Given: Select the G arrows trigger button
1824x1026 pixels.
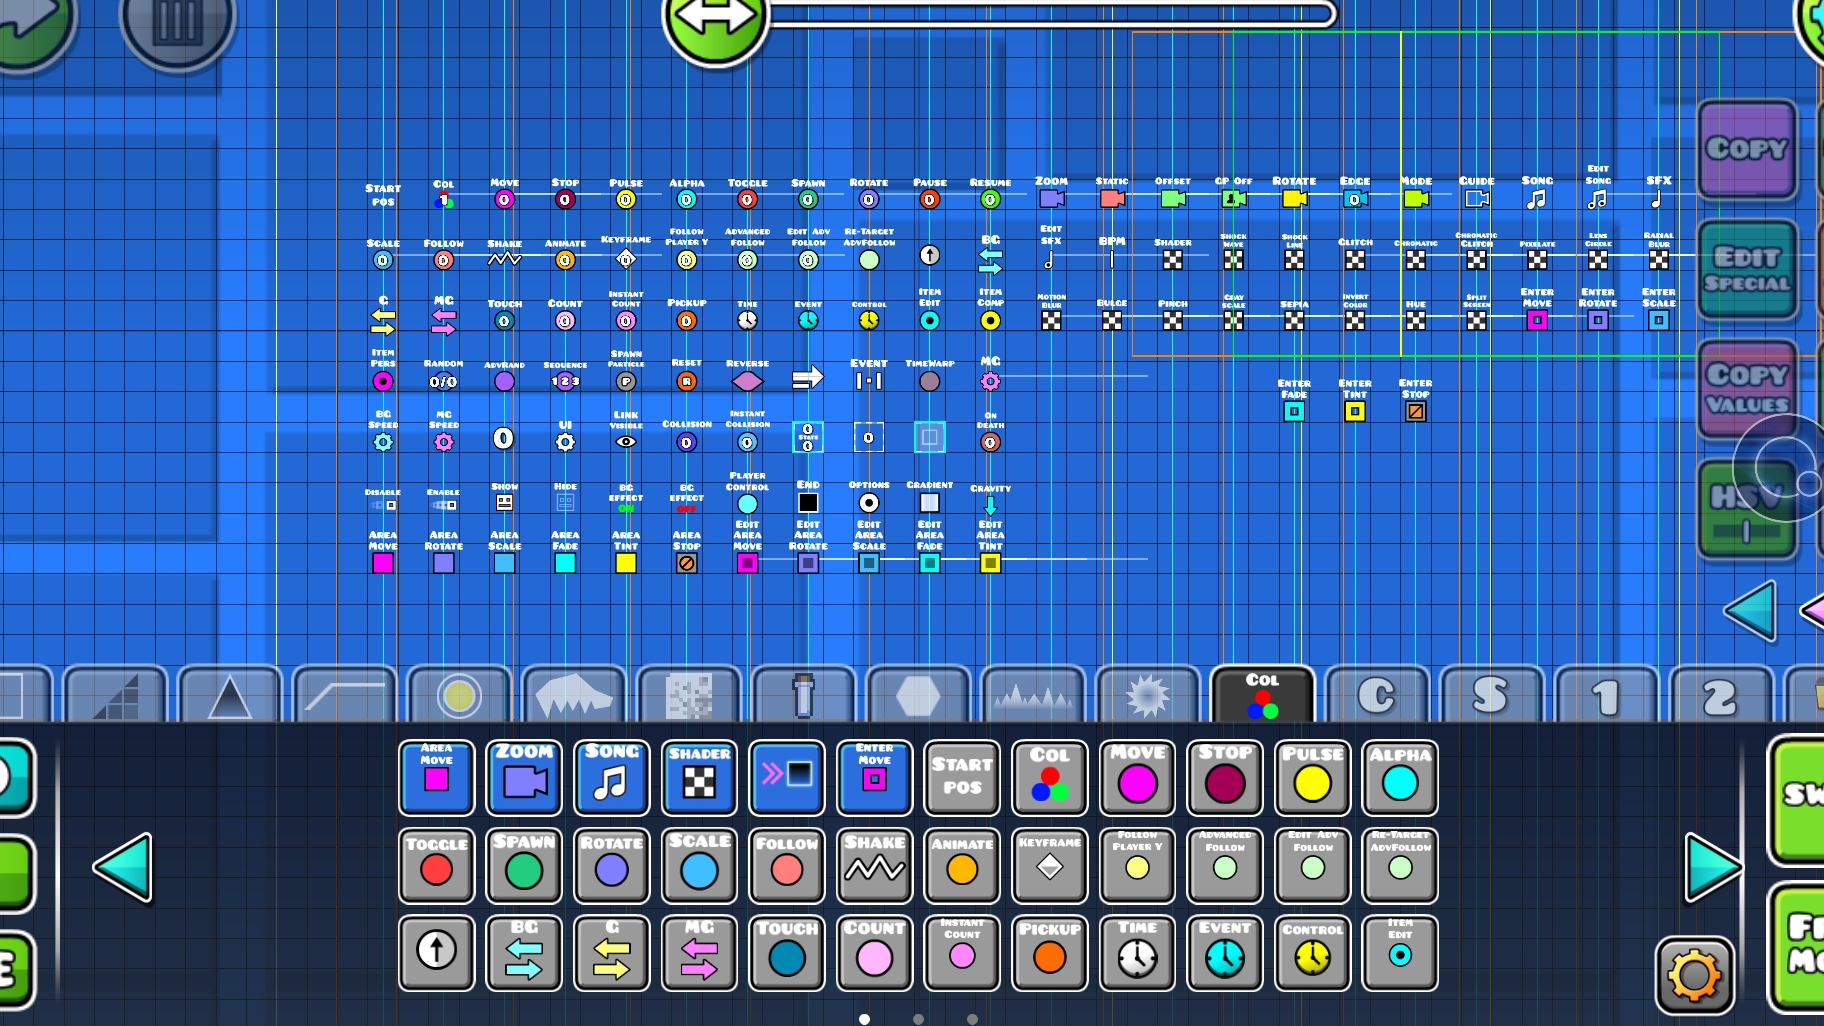Looking at the screenshot, I should click(x=612, y=953).
